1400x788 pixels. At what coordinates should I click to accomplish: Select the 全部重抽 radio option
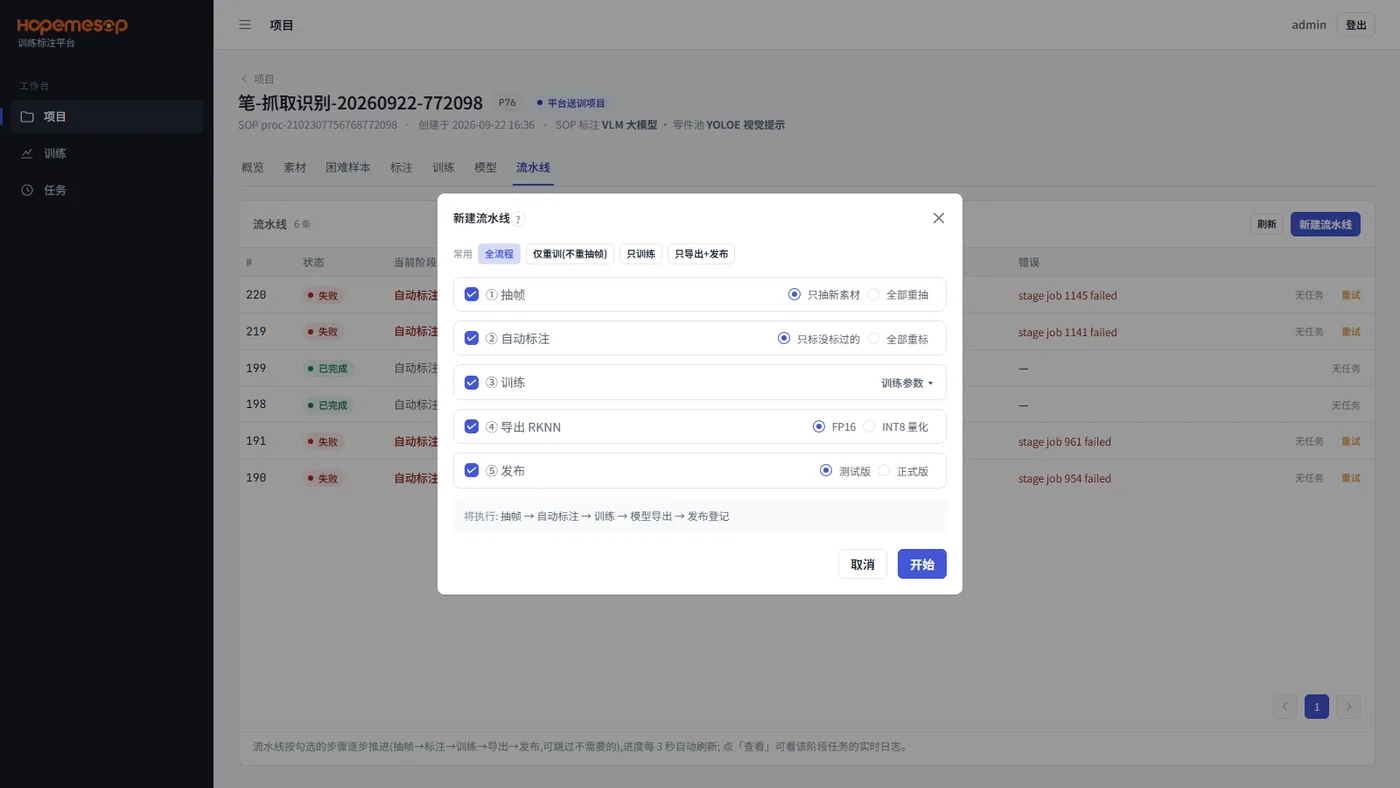(x=898, y=295)
